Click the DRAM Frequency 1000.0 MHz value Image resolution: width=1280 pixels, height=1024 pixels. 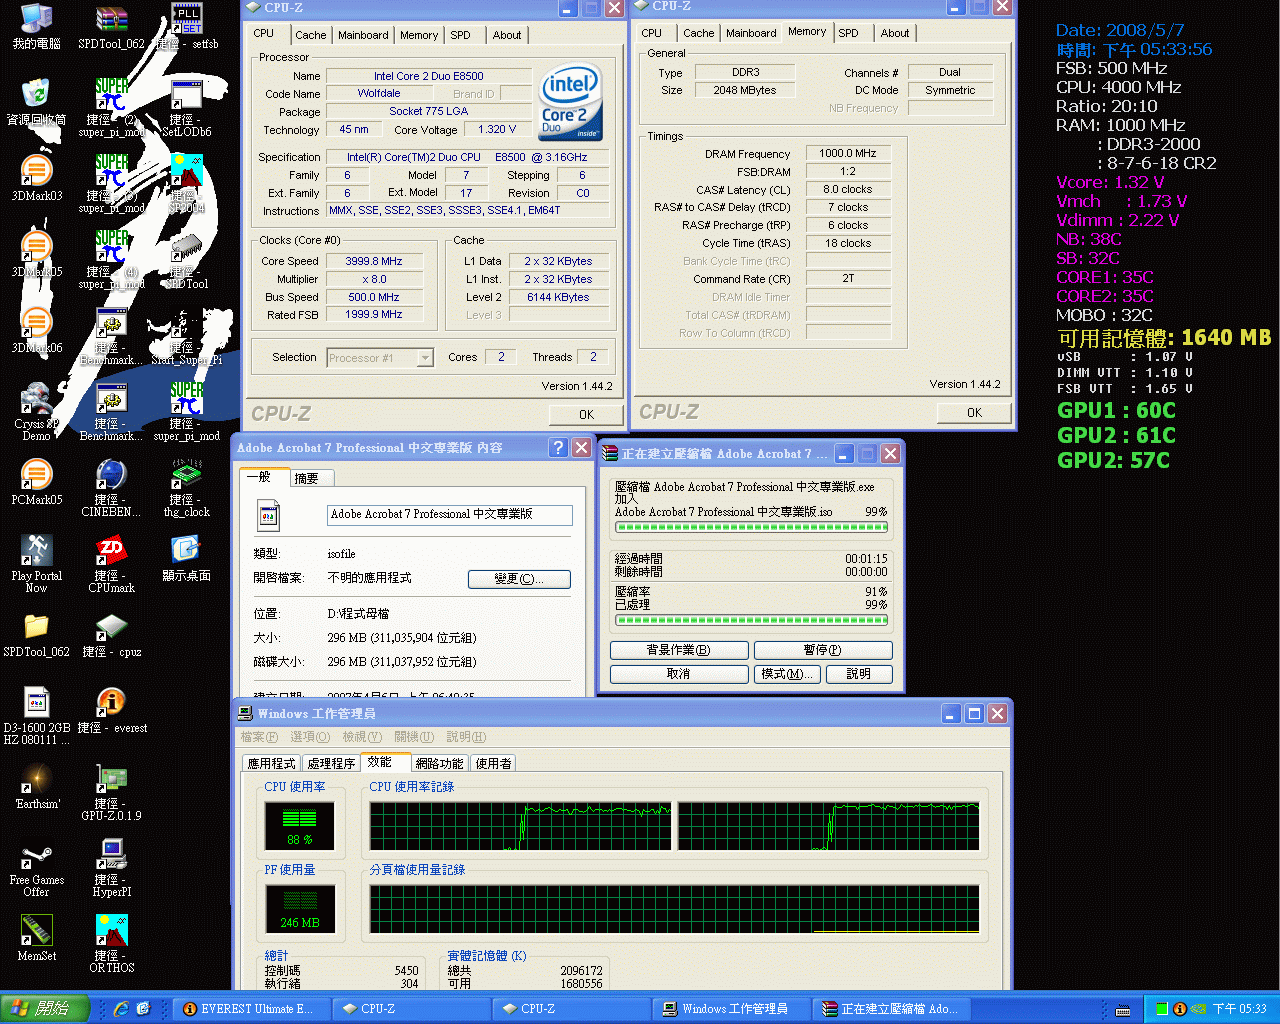[x=848, y=153]
